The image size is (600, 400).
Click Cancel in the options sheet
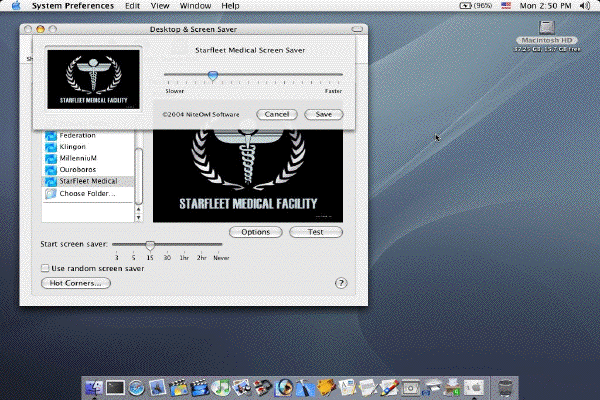(x=277, y=114)
